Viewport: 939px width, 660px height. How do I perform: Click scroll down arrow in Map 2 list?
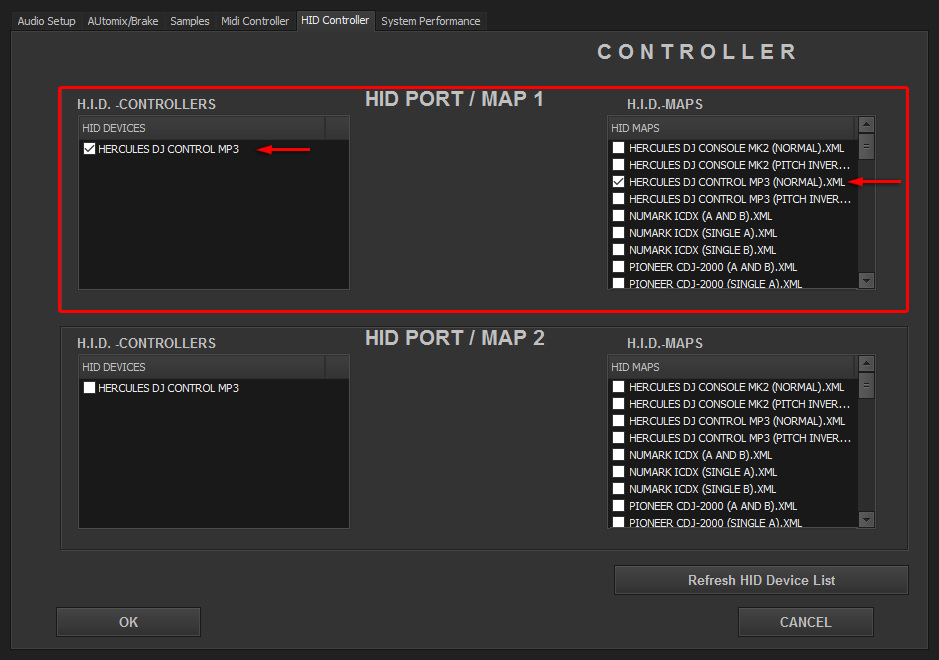coord(866,519)
